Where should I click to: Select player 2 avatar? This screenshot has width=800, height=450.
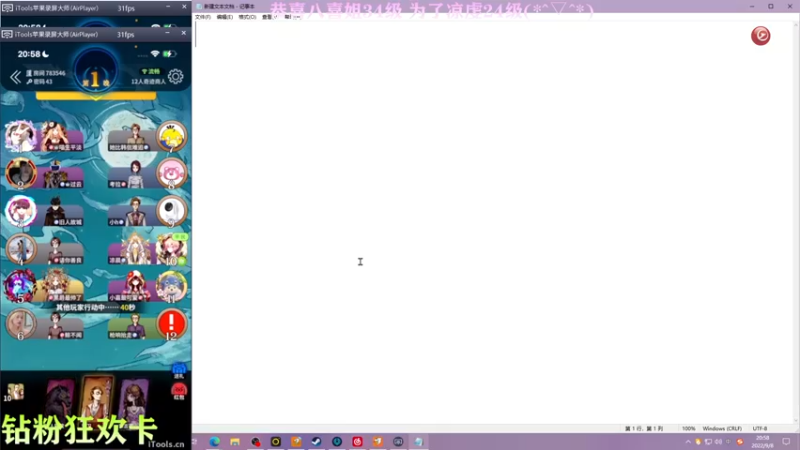(x=20, y=173)
